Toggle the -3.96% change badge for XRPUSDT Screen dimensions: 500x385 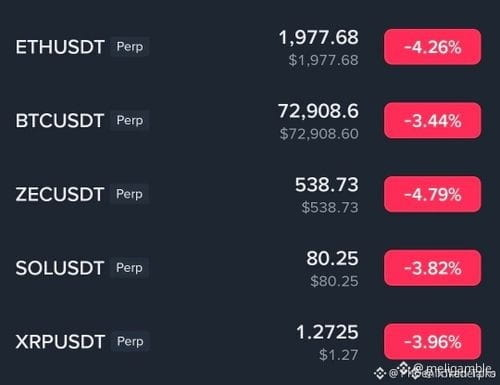pos(432,342)
